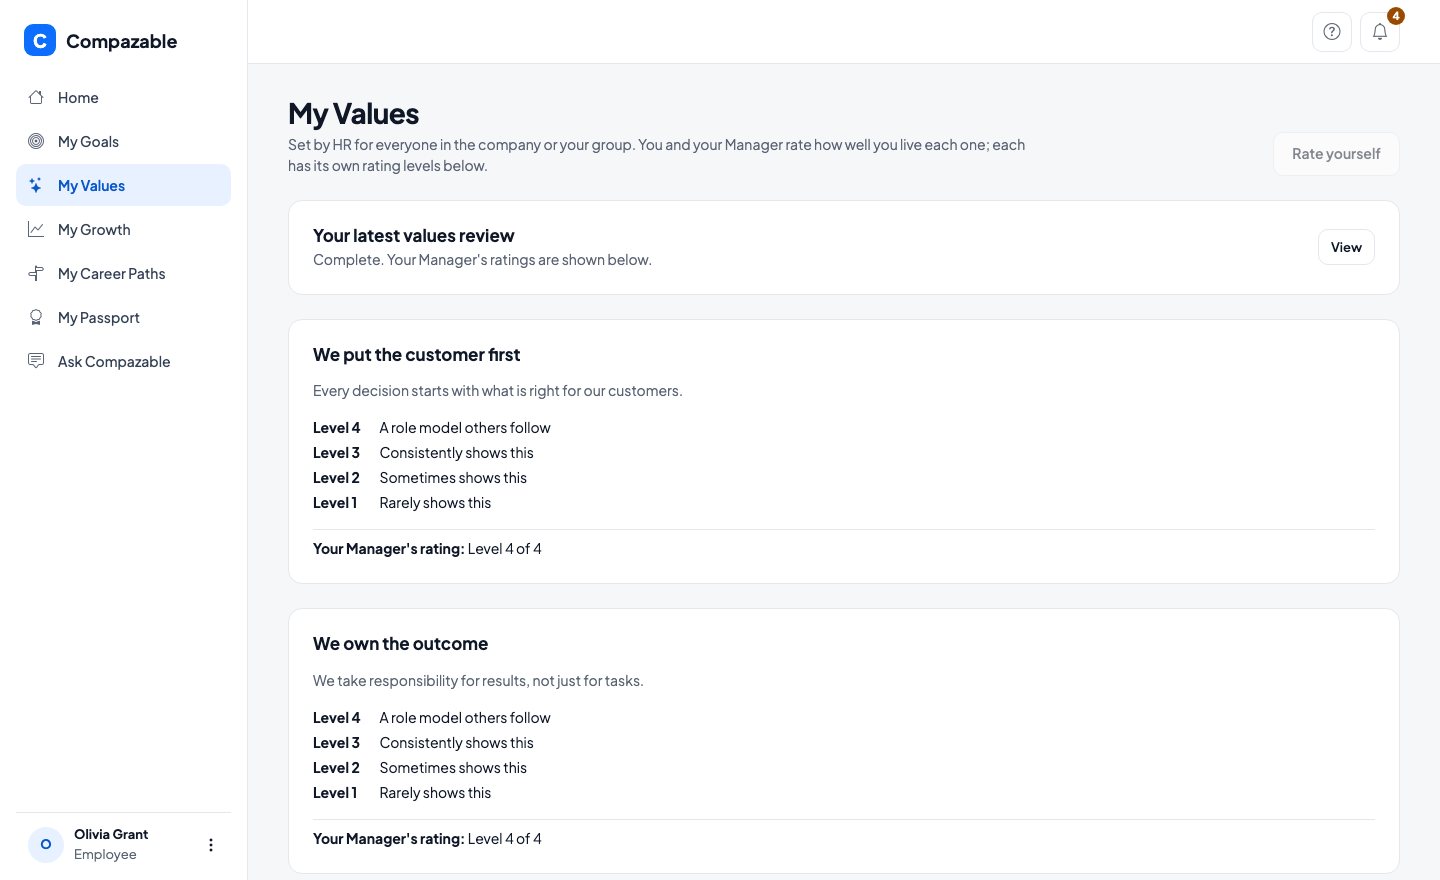
Task: Click the Compazable brand name
Action: tap(121, 41)
